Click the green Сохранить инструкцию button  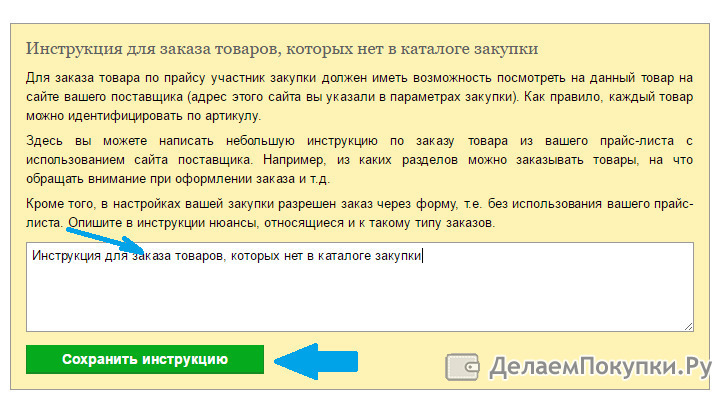[x=145, y=359]
